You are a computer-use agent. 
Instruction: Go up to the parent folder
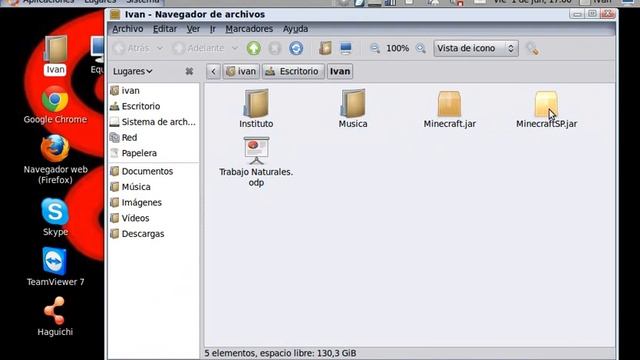(x=253, y=48)
